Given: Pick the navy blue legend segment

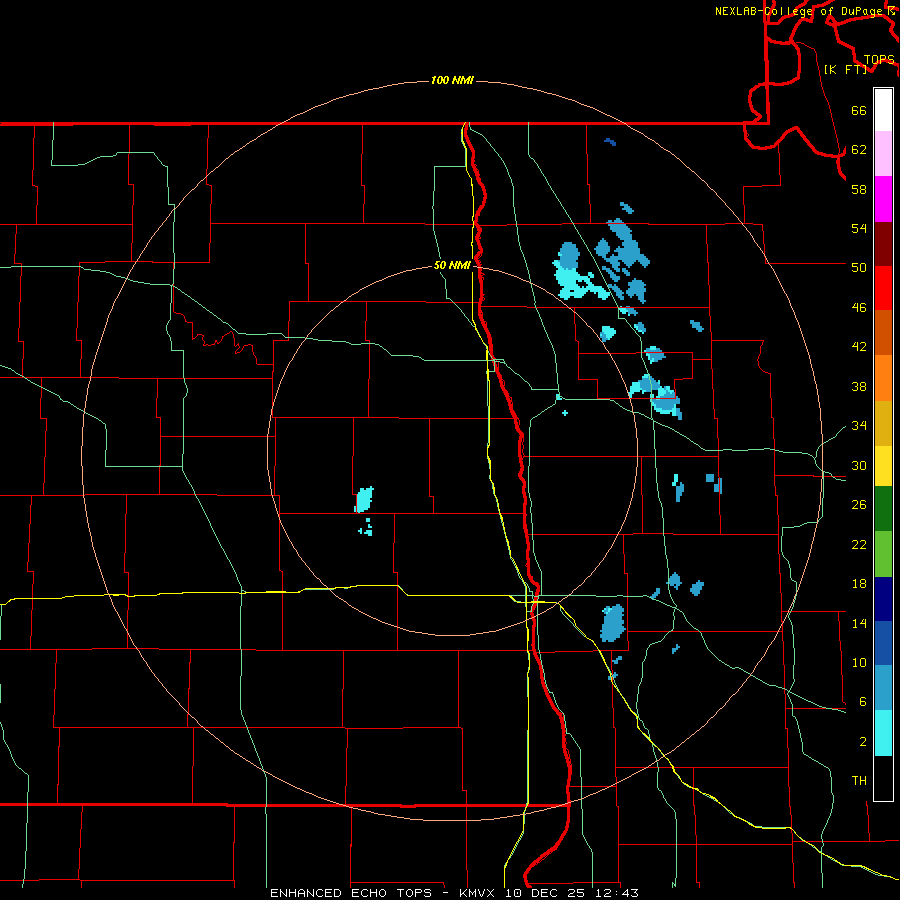Looking at the screenshot, I should 883,599.
